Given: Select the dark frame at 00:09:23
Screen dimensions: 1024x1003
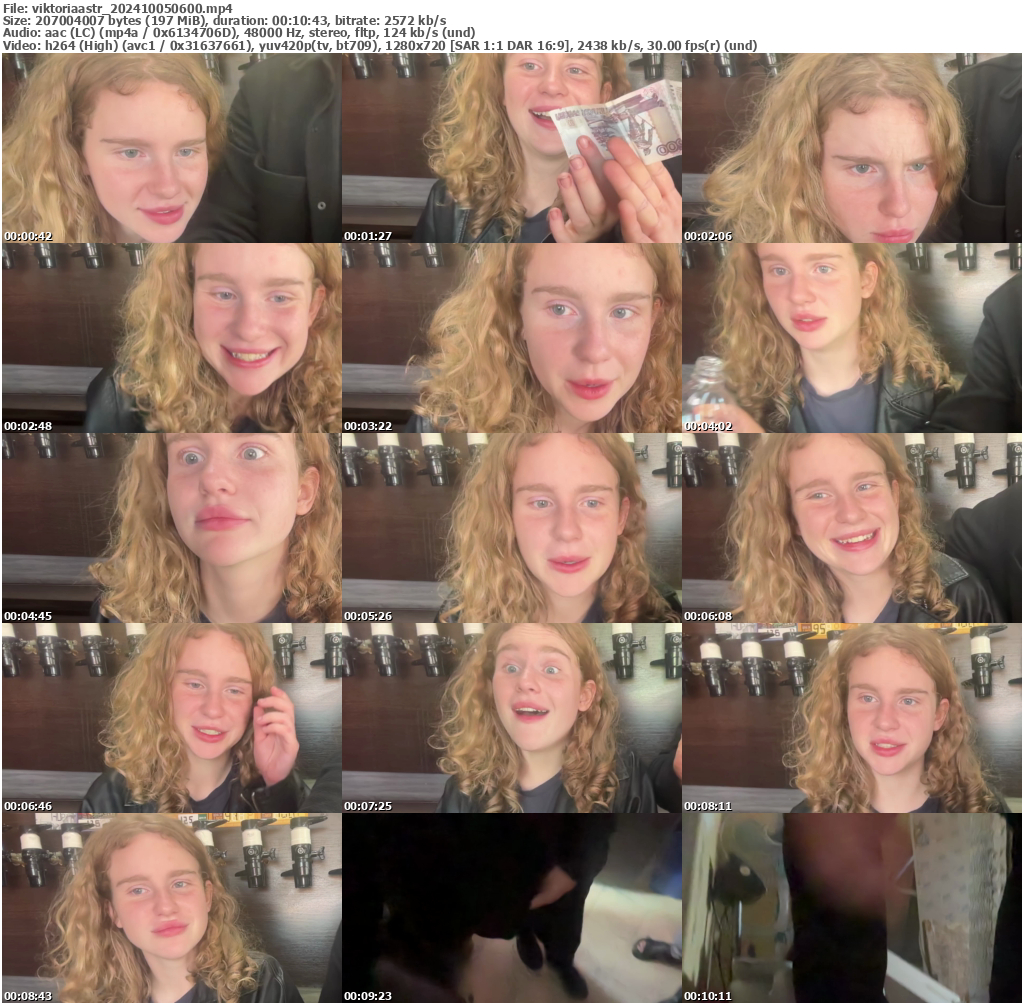Looking at the screenshot, I should point(510,907).
